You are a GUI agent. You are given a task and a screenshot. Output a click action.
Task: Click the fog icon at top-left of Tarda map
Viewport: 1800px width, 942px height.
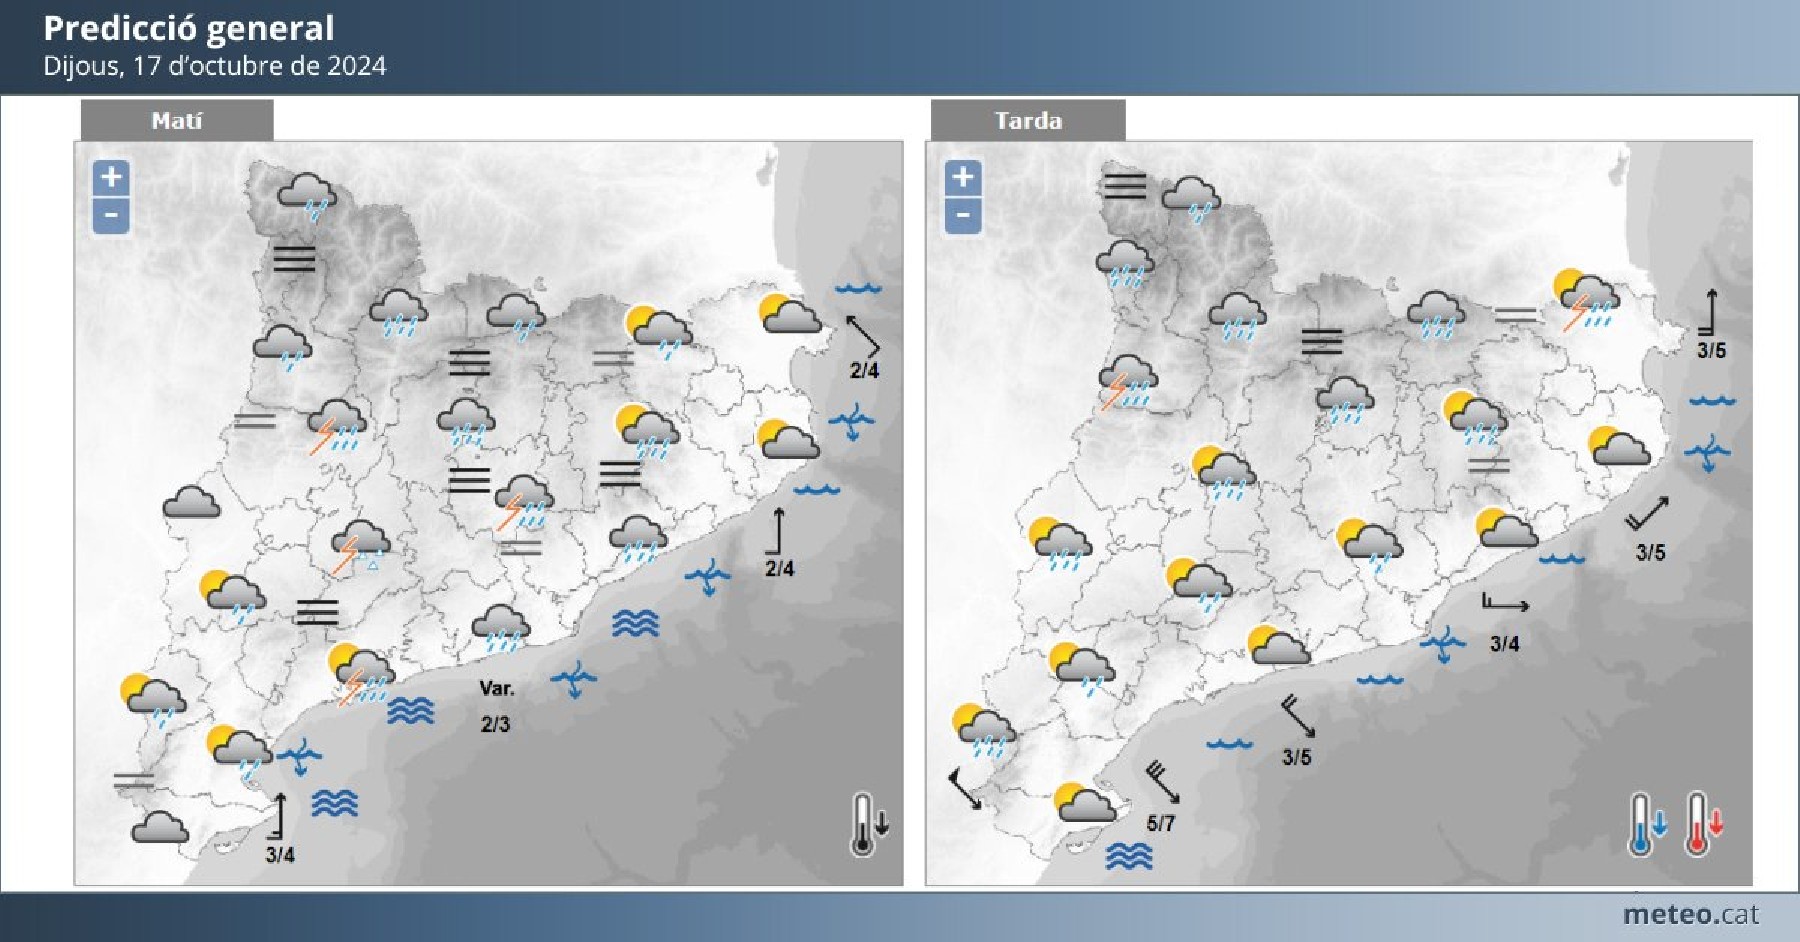(x=1124, y=186)
